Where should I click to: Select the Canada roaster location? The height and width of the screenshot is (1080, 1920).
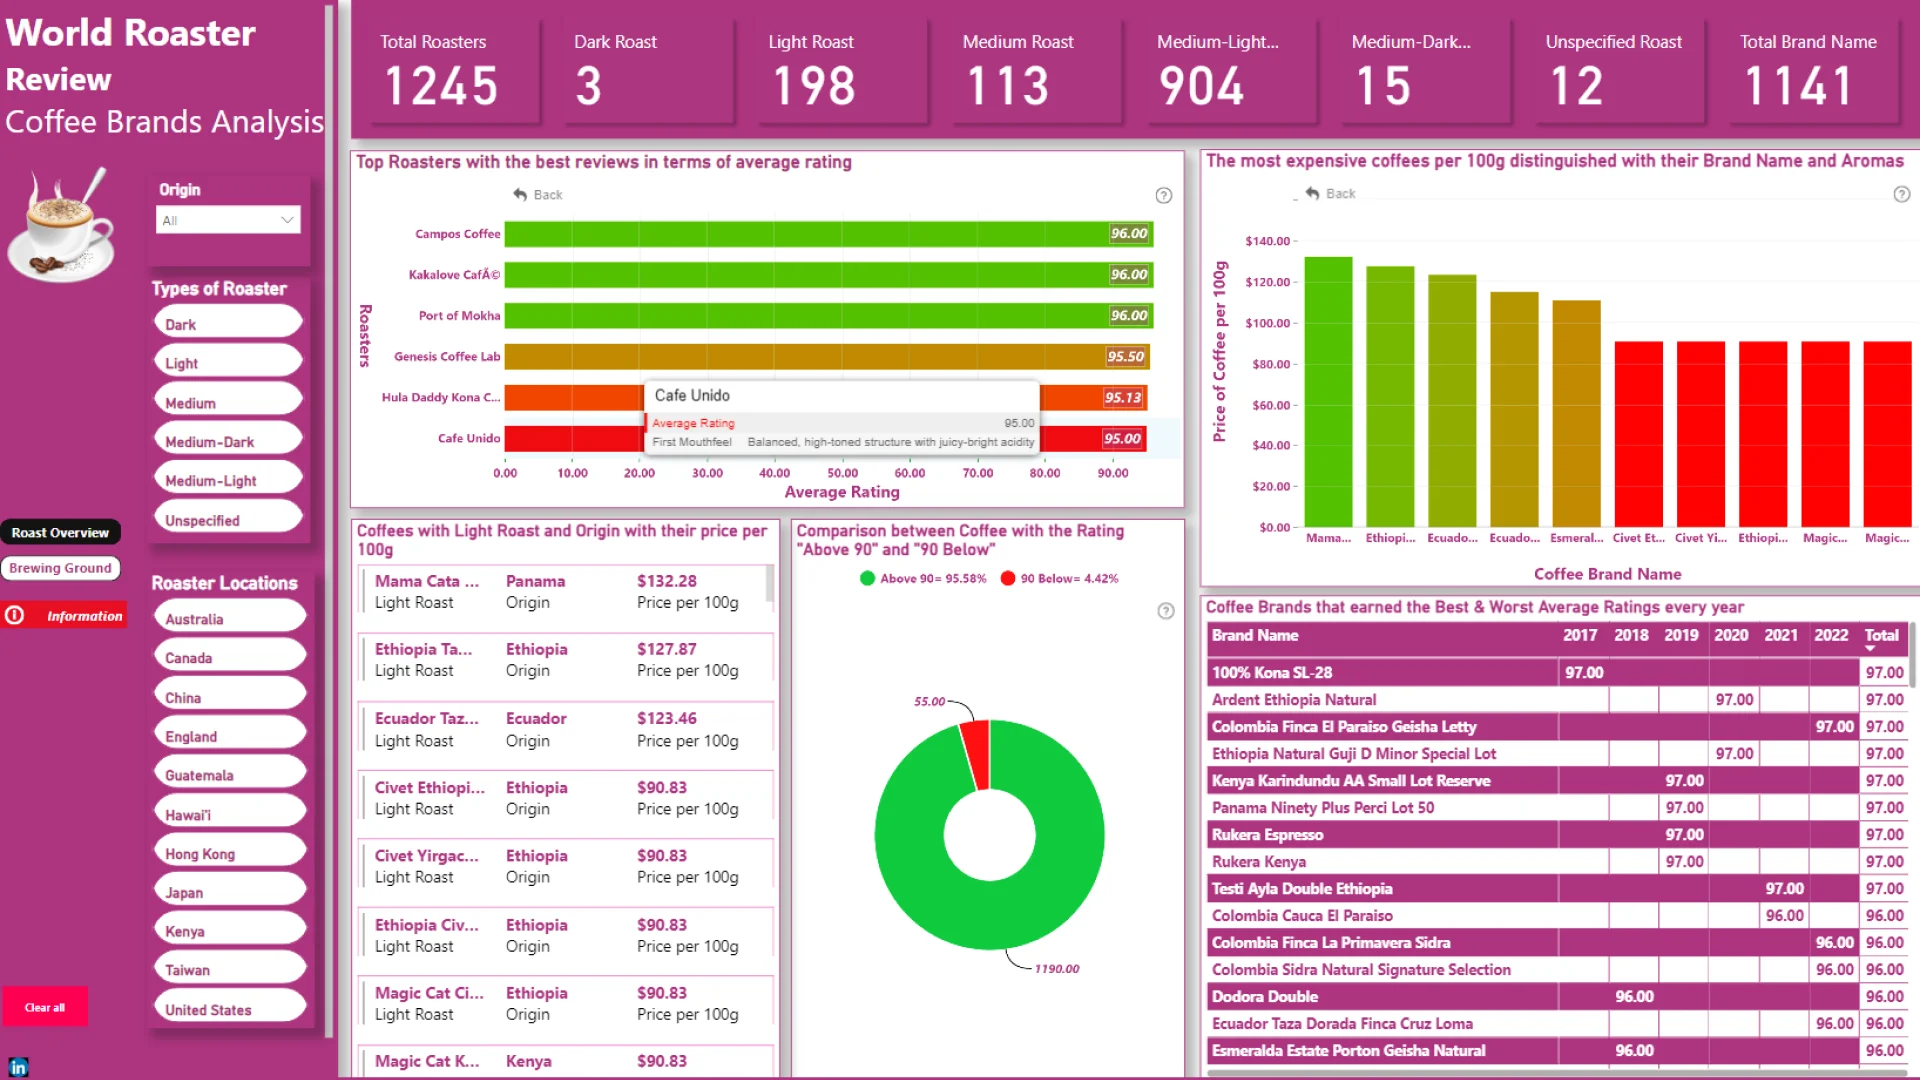coord(230,657)
